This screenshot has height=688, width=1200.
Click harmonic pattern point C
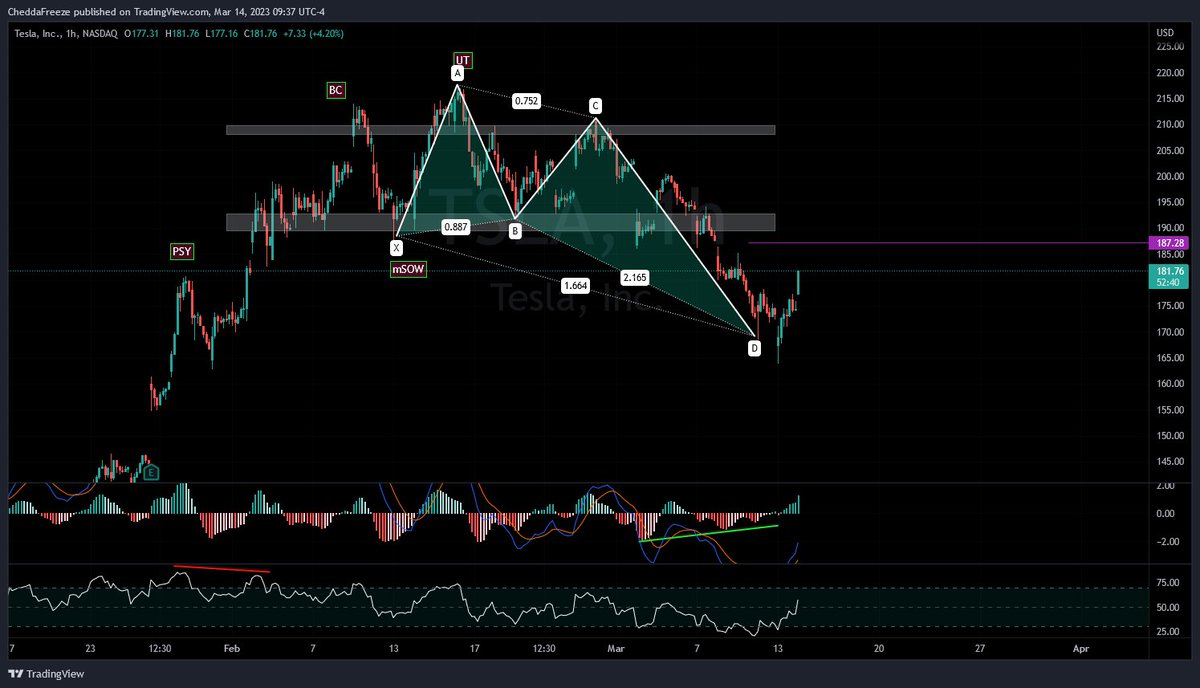pos(595,106)
